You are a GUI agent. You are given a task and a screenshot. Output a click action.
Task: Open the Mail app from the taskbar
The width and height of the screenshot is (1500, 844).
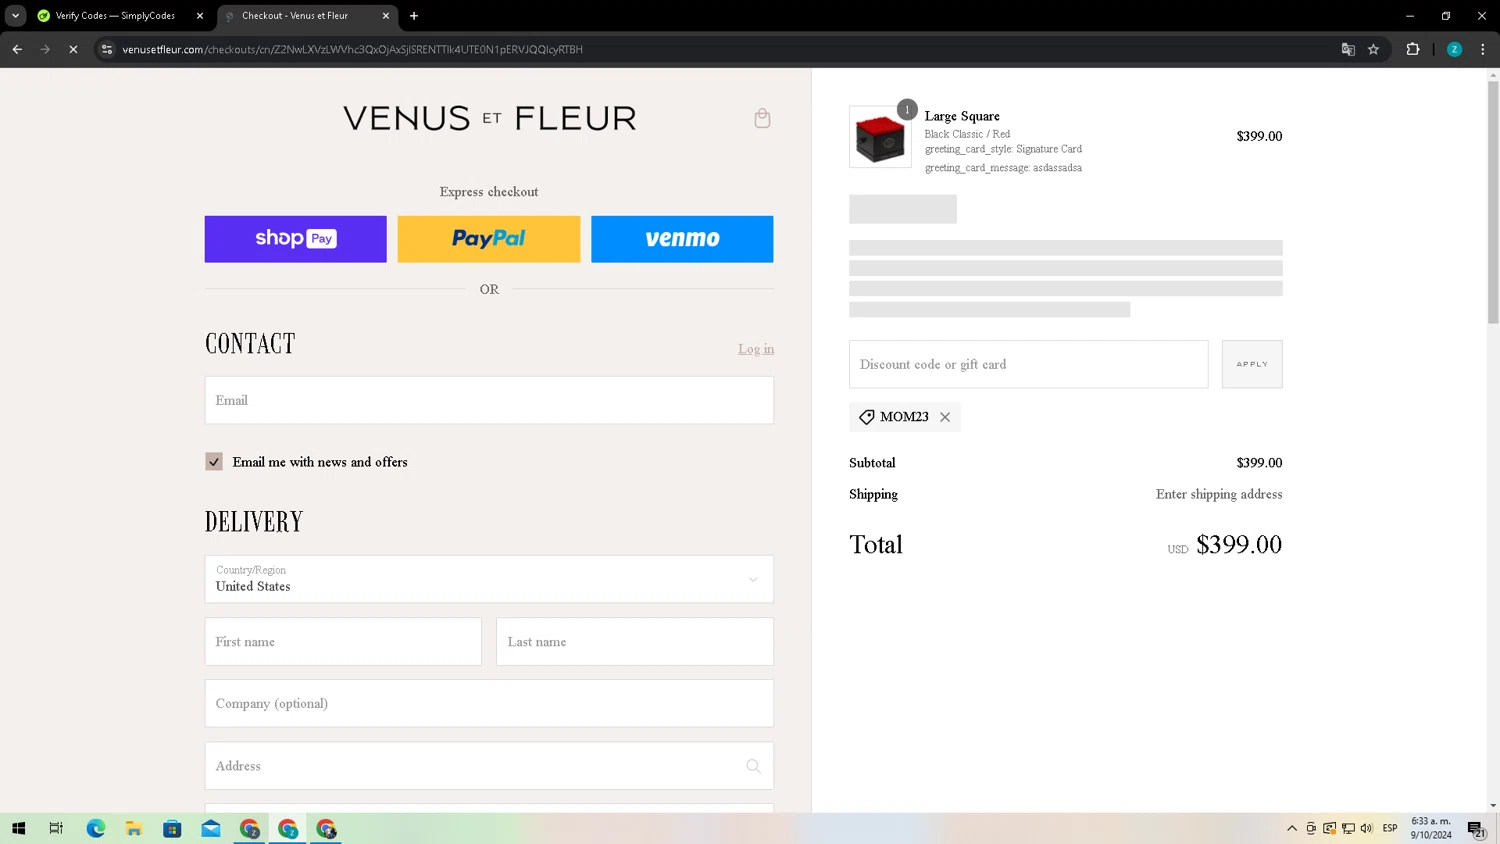[210, 828]
